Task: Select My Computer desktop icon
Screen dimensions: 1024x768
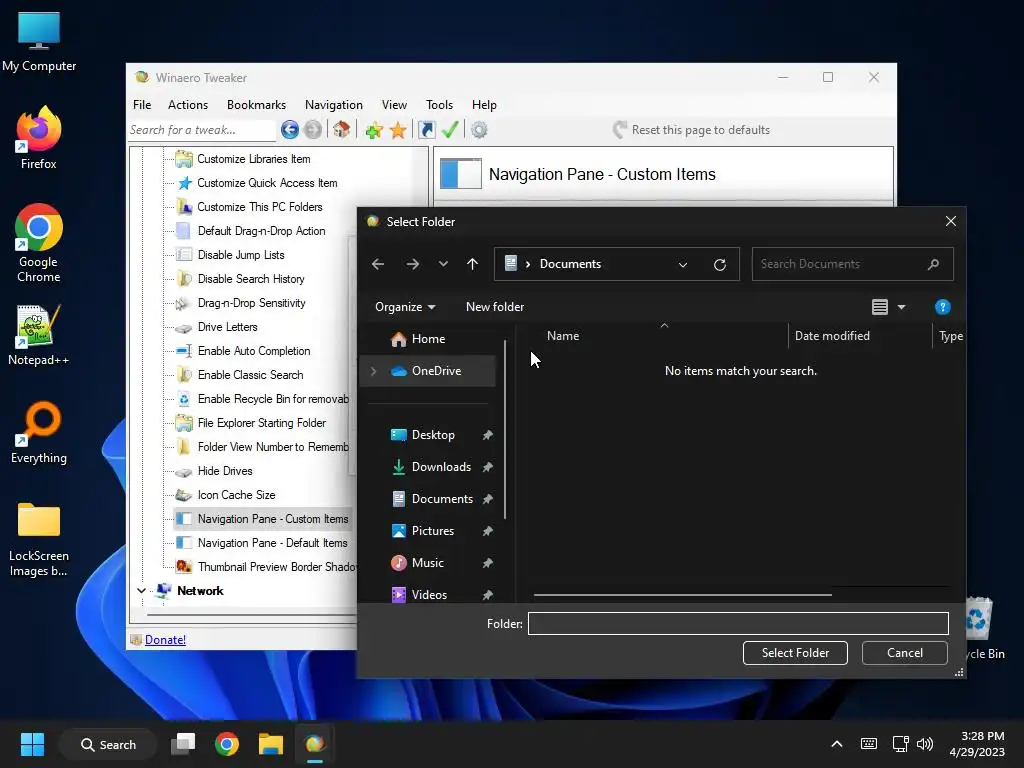Action: pyautogui.click(x=39, y=41)
